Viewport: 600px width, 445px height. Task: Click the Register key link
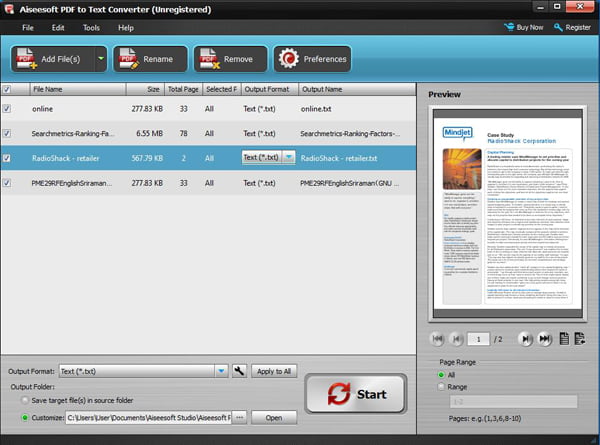[572, 27]
